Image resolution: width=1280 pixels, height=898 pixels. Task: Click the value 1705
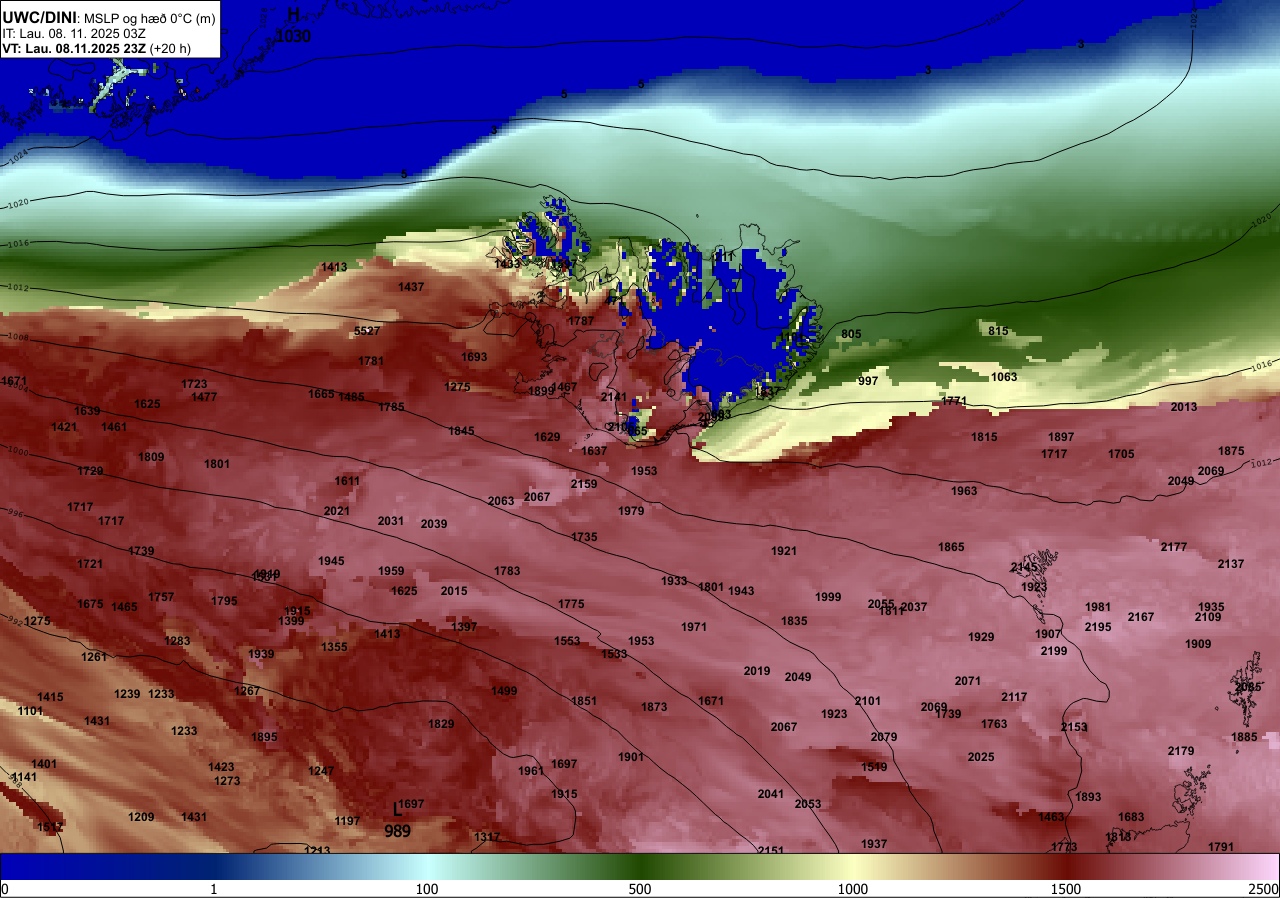coord(1121,454)
